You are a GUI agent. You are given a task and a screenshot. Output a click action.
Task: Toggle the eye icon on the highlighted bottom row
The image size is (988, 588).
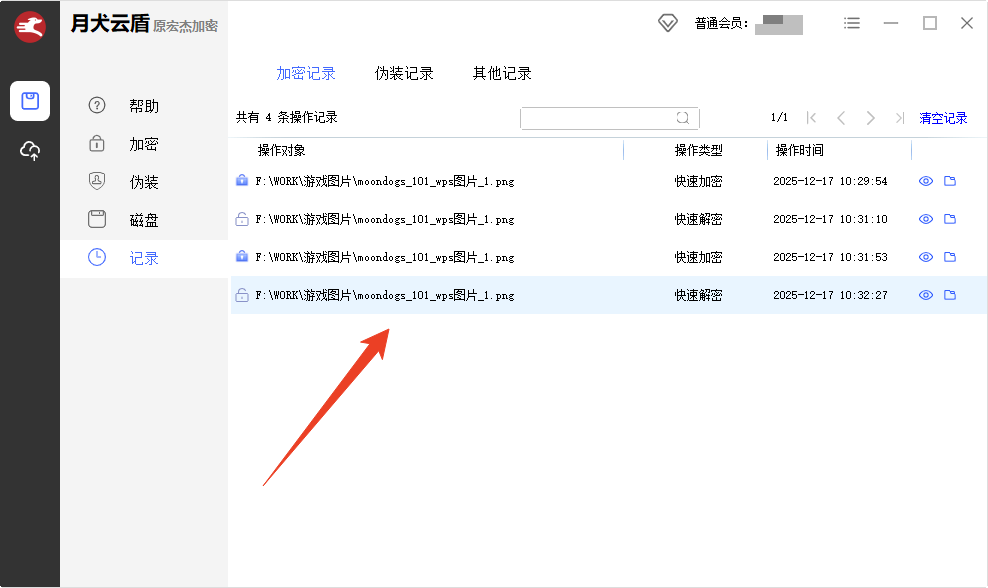click(925, 294)
